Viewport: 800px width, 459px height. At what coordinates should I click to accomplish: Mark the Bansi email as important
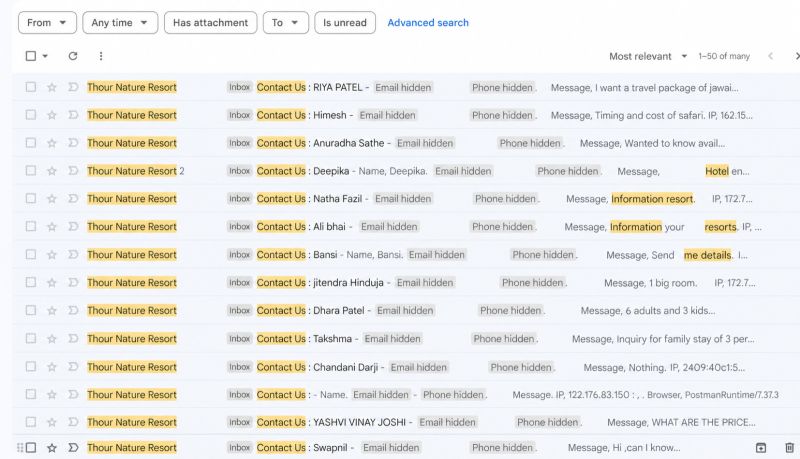[x=73, y=254]
